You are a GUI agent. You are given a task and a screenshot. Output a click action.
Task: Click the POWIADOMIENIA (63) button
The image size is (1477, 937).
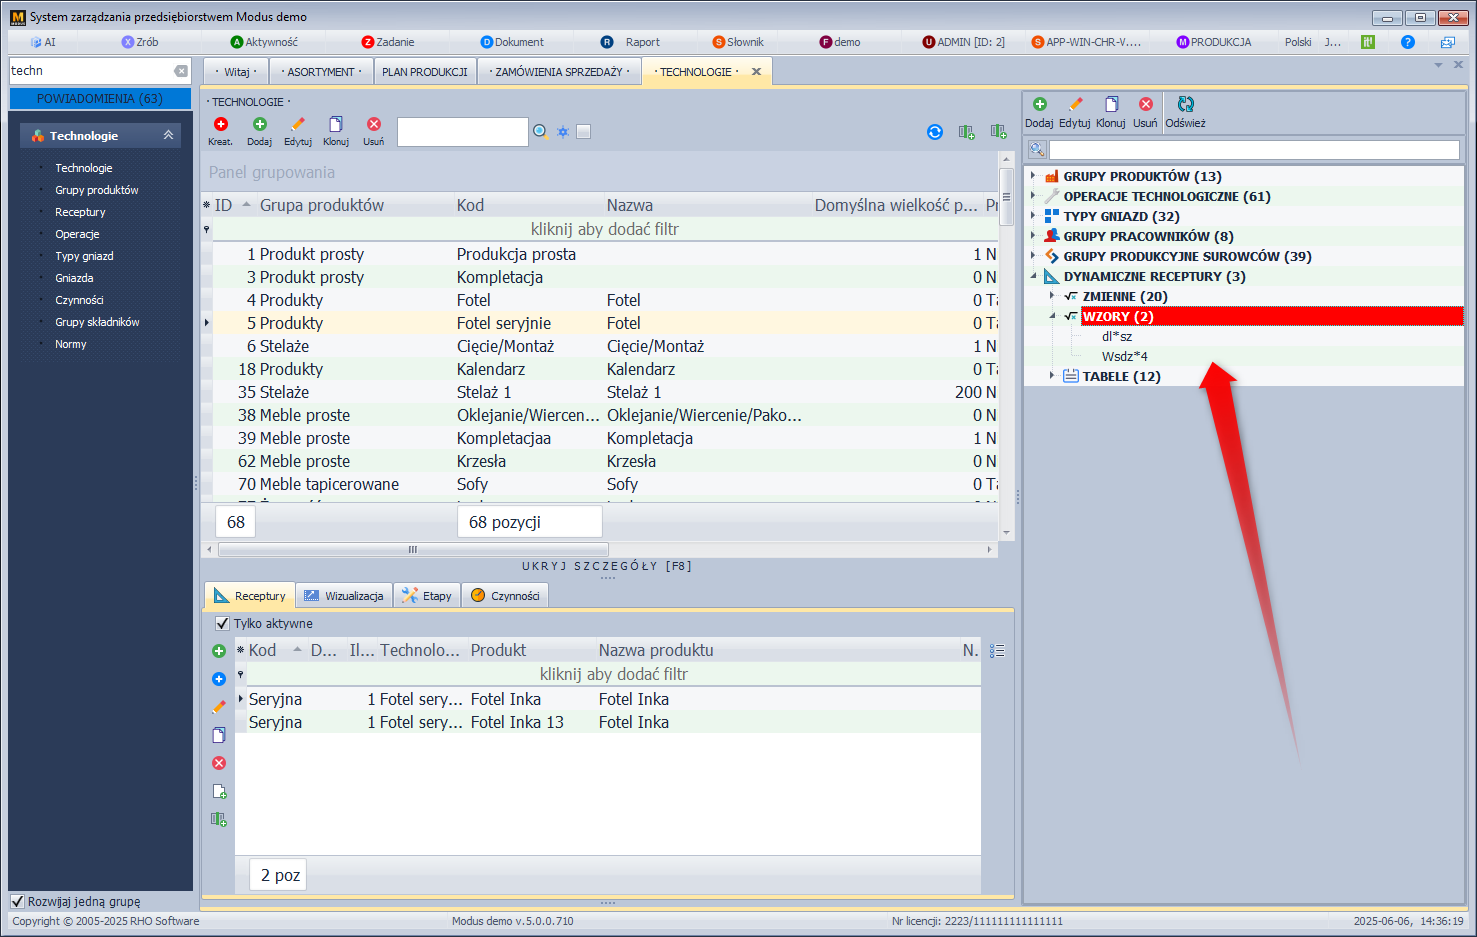pos(99,99)
